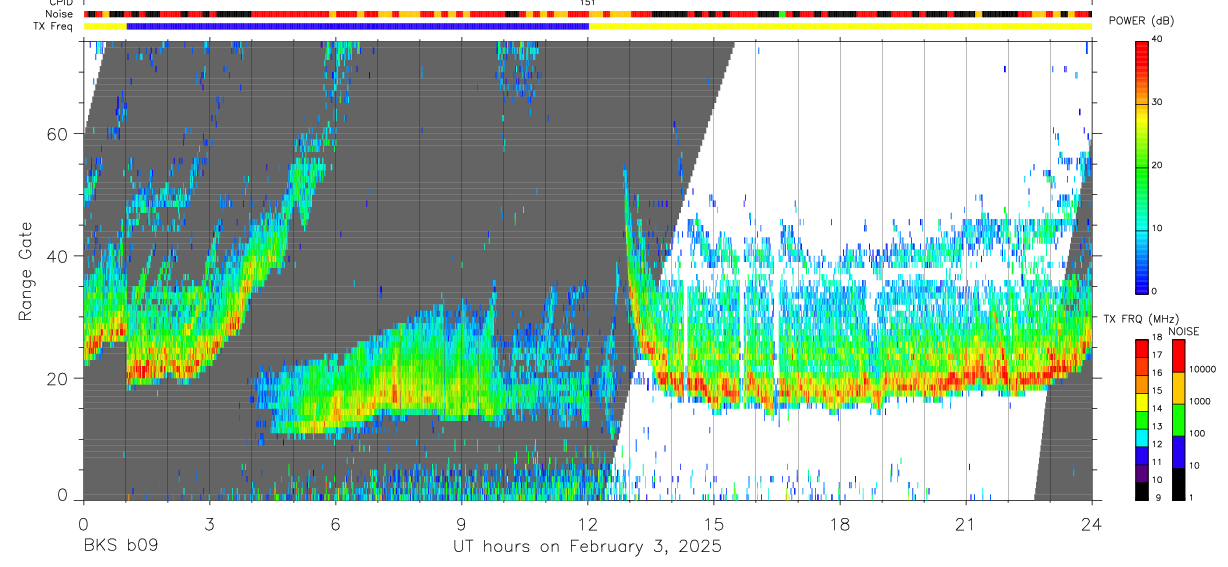Click the 30 tick on power scale
Image resolution: width=1228 pixels, height=567 pixels.
pos(1157,102)
